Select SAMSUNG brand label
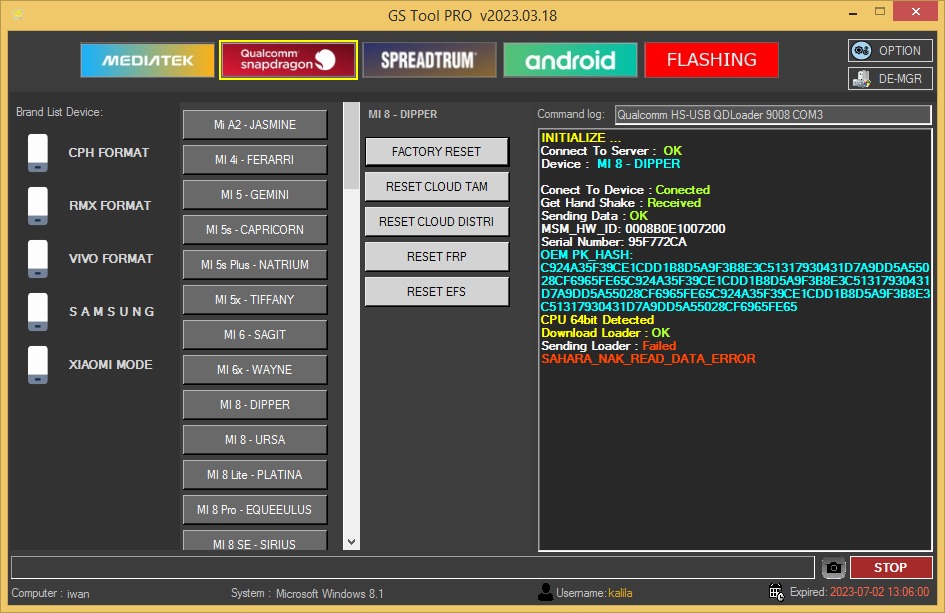The width and height of the screenshot is (945, 613). [112, 312]
